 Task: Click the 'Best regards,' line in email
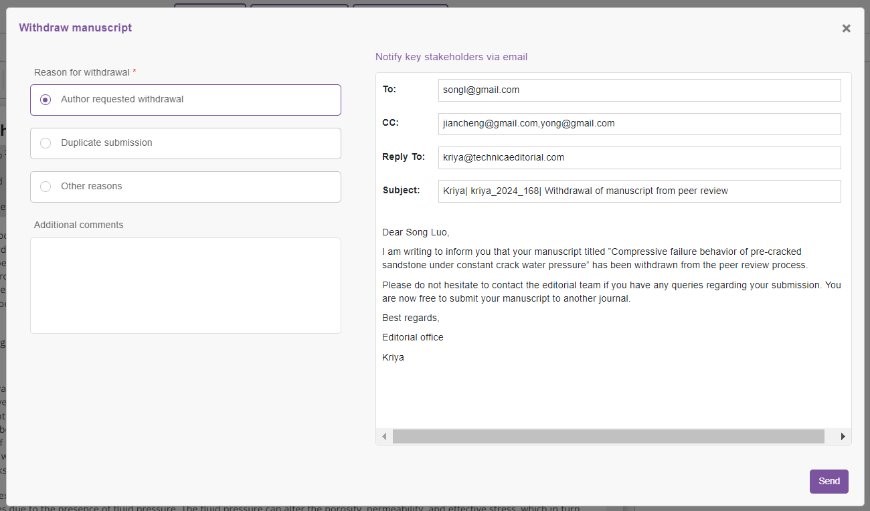coord(411,318)
